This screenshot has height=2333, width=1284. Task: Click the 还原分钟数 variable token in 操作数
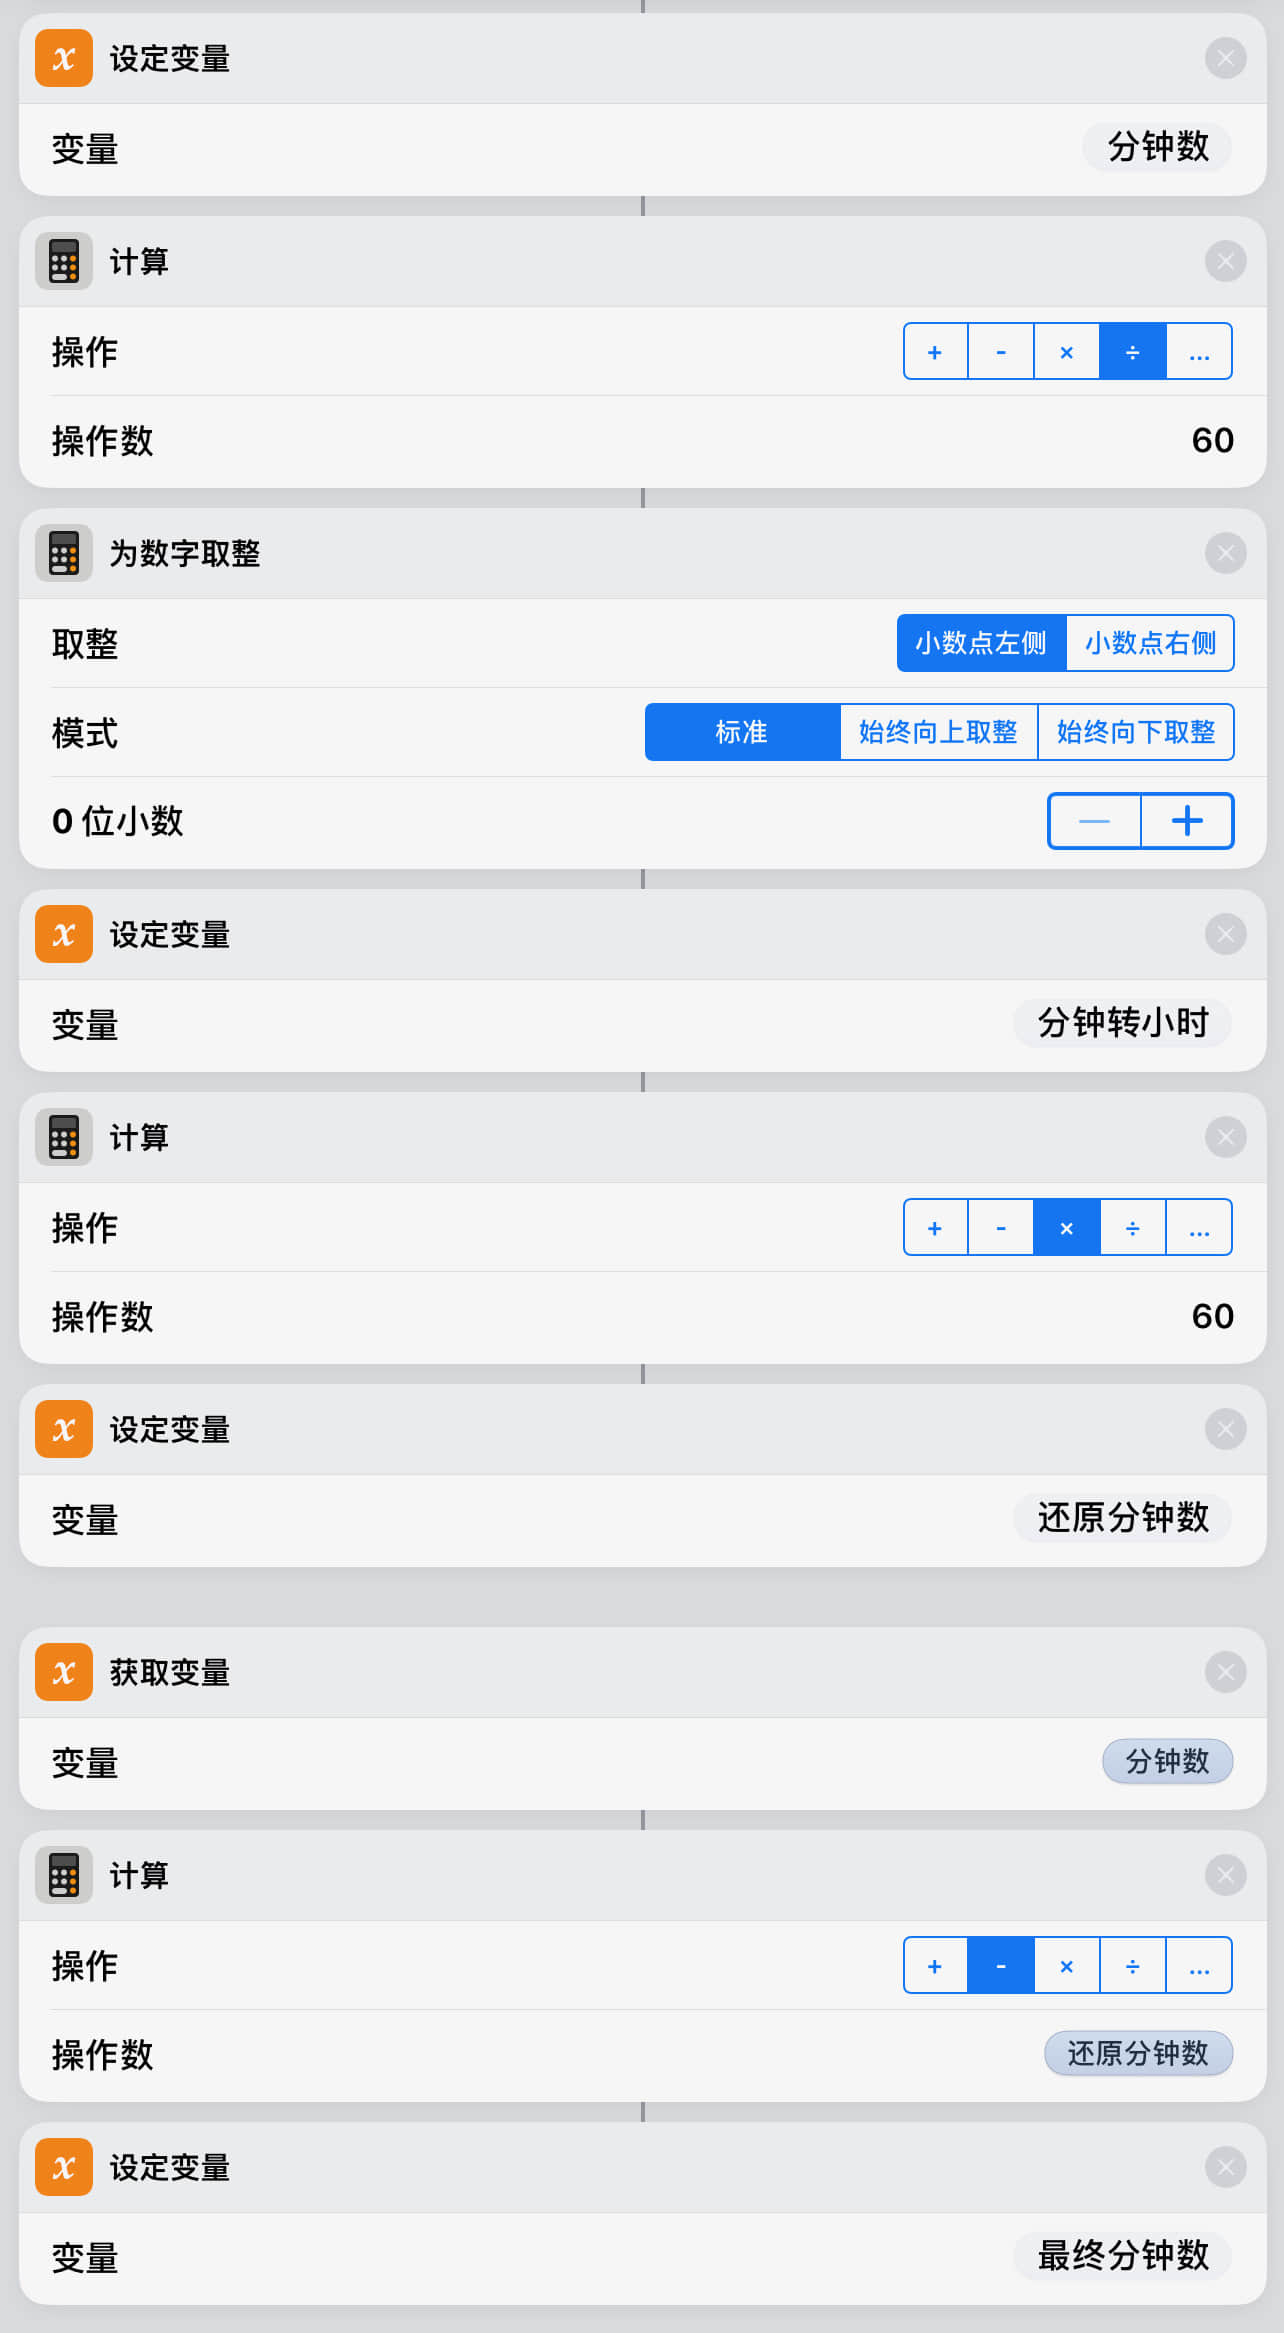tap(1138, 2054)
